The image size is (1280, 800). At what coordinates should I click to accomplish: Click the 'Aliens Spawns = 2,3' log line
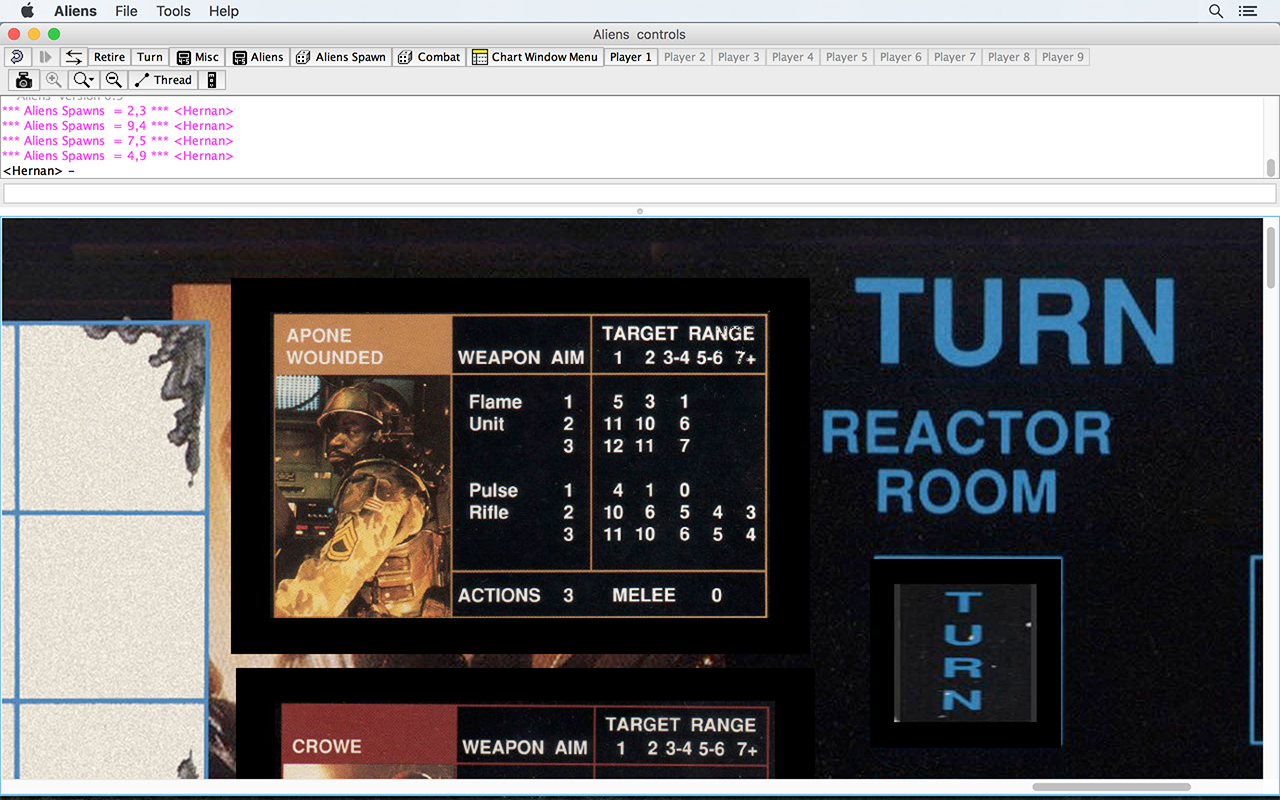pos(118,111)
